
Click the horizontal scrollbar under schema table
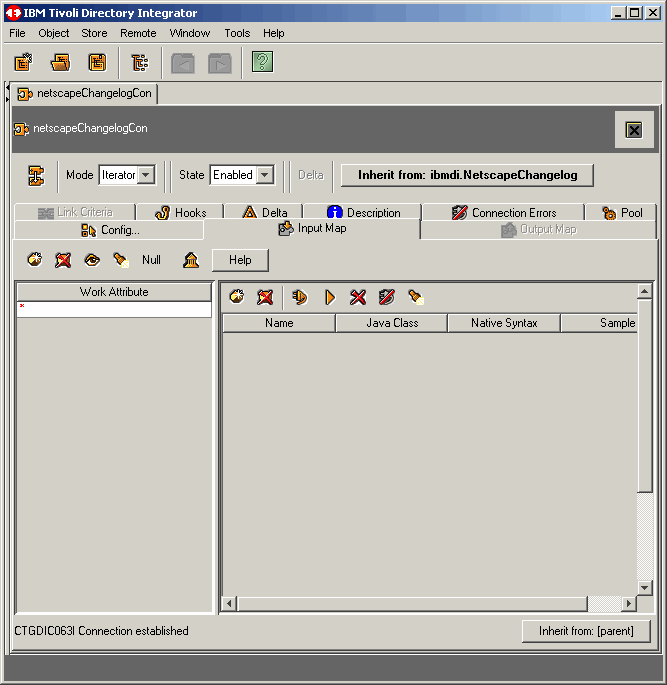click(412, 604)
